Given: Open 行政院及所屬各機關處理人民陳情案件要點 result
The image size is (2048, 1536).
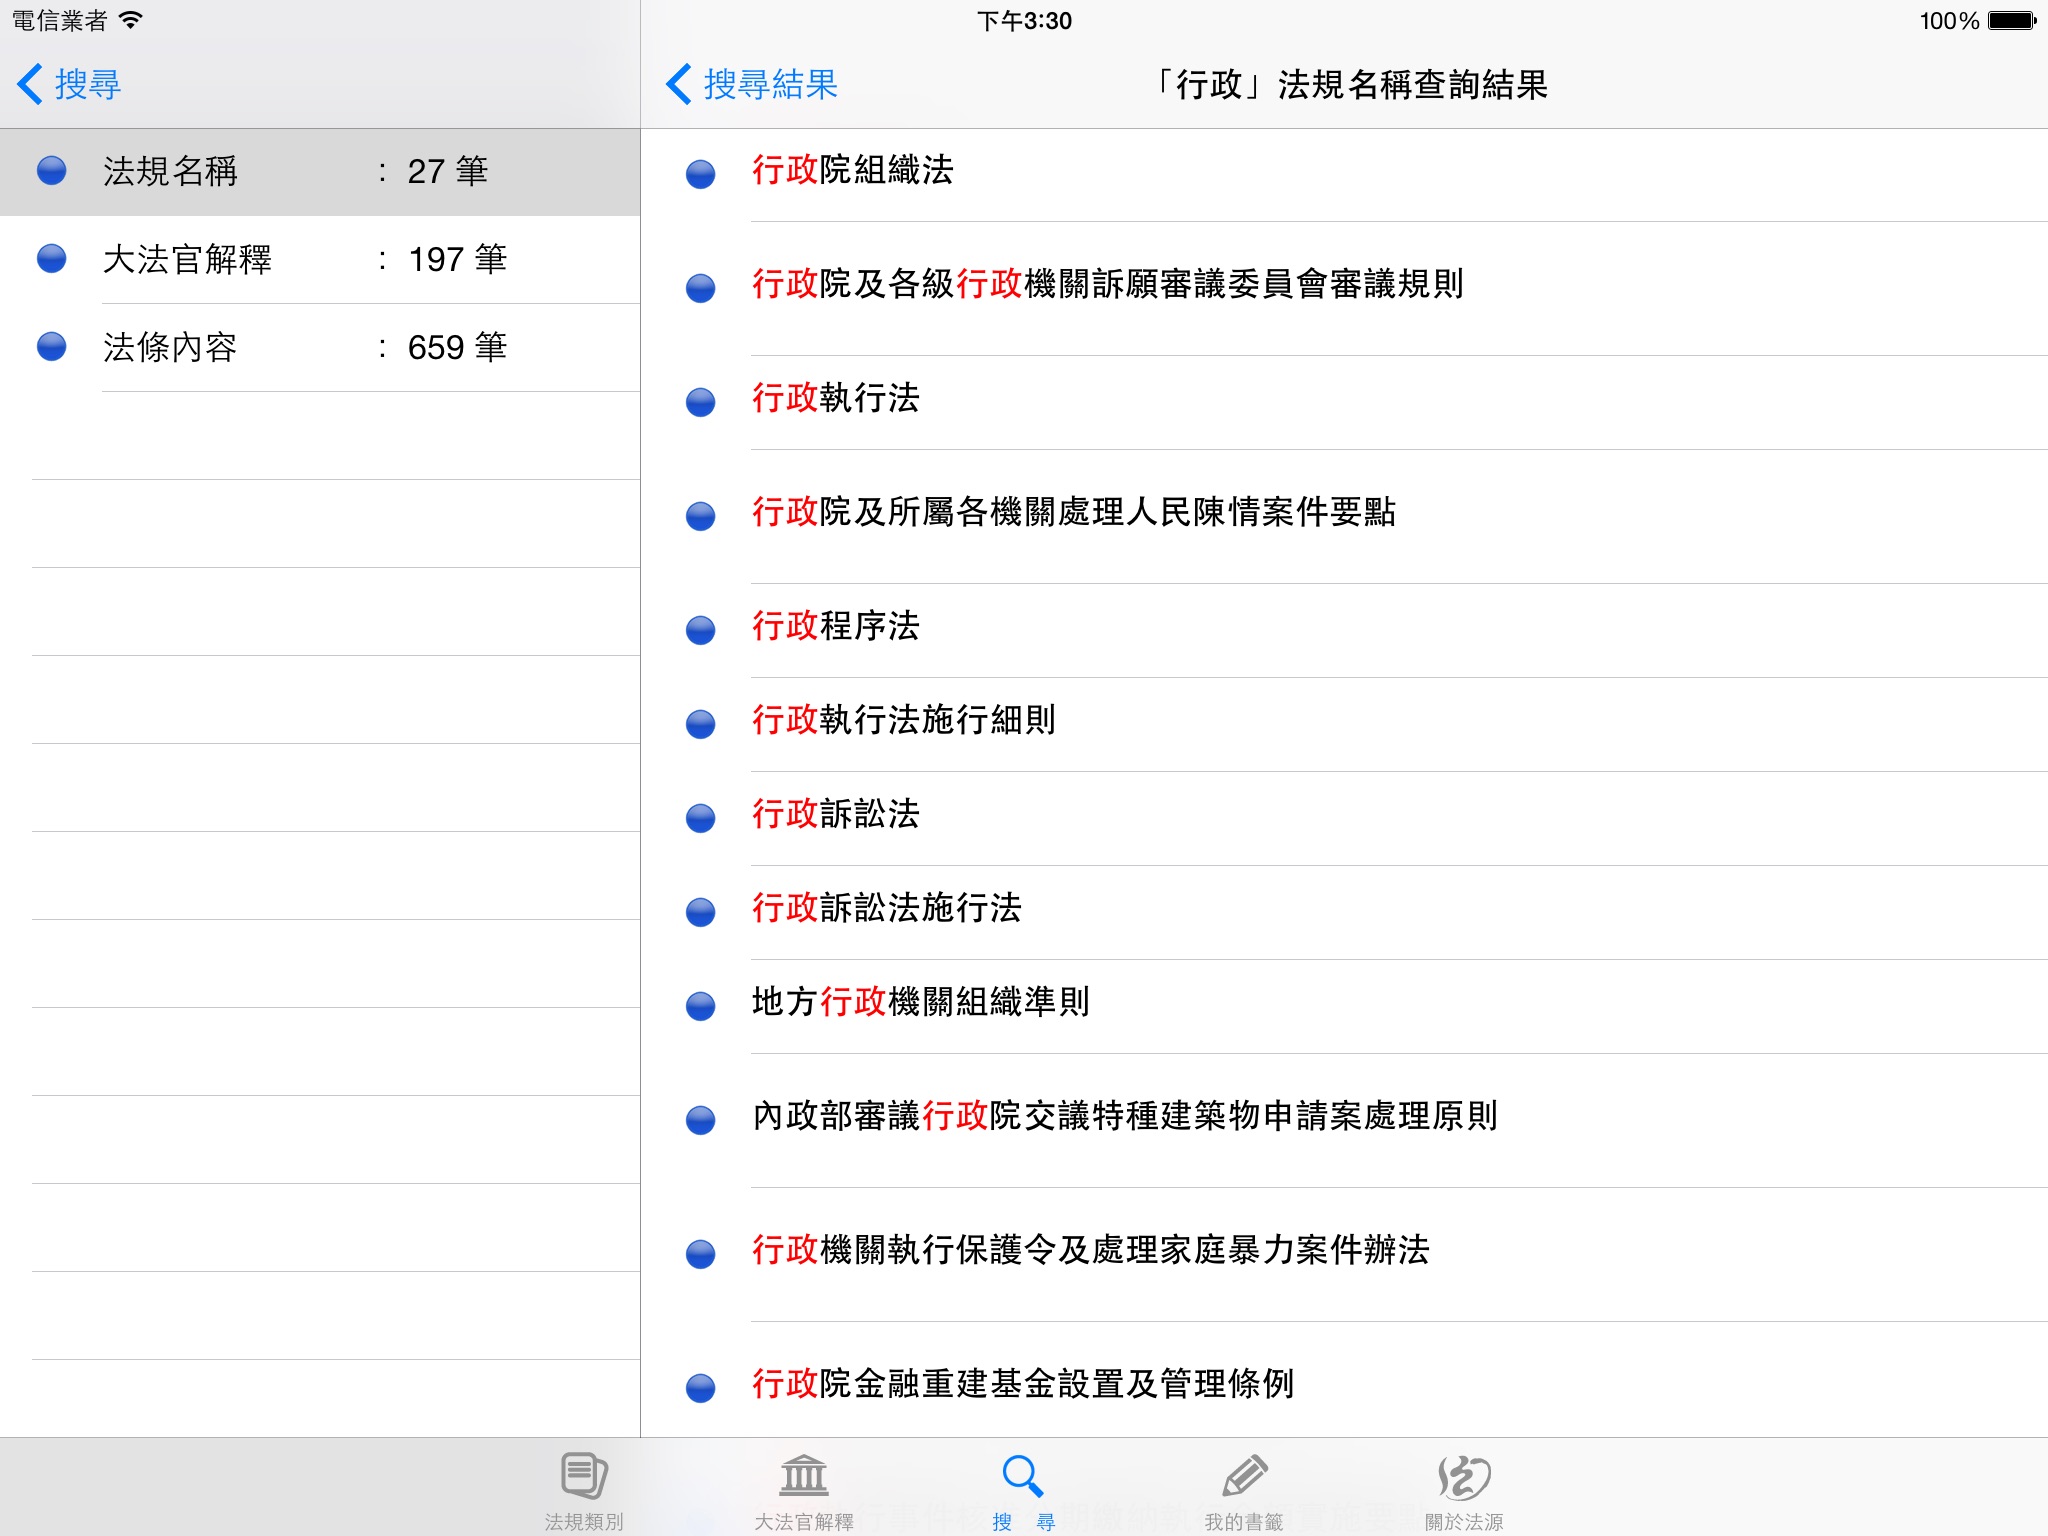Looking at the screenshot, I should coord(1344,516).
